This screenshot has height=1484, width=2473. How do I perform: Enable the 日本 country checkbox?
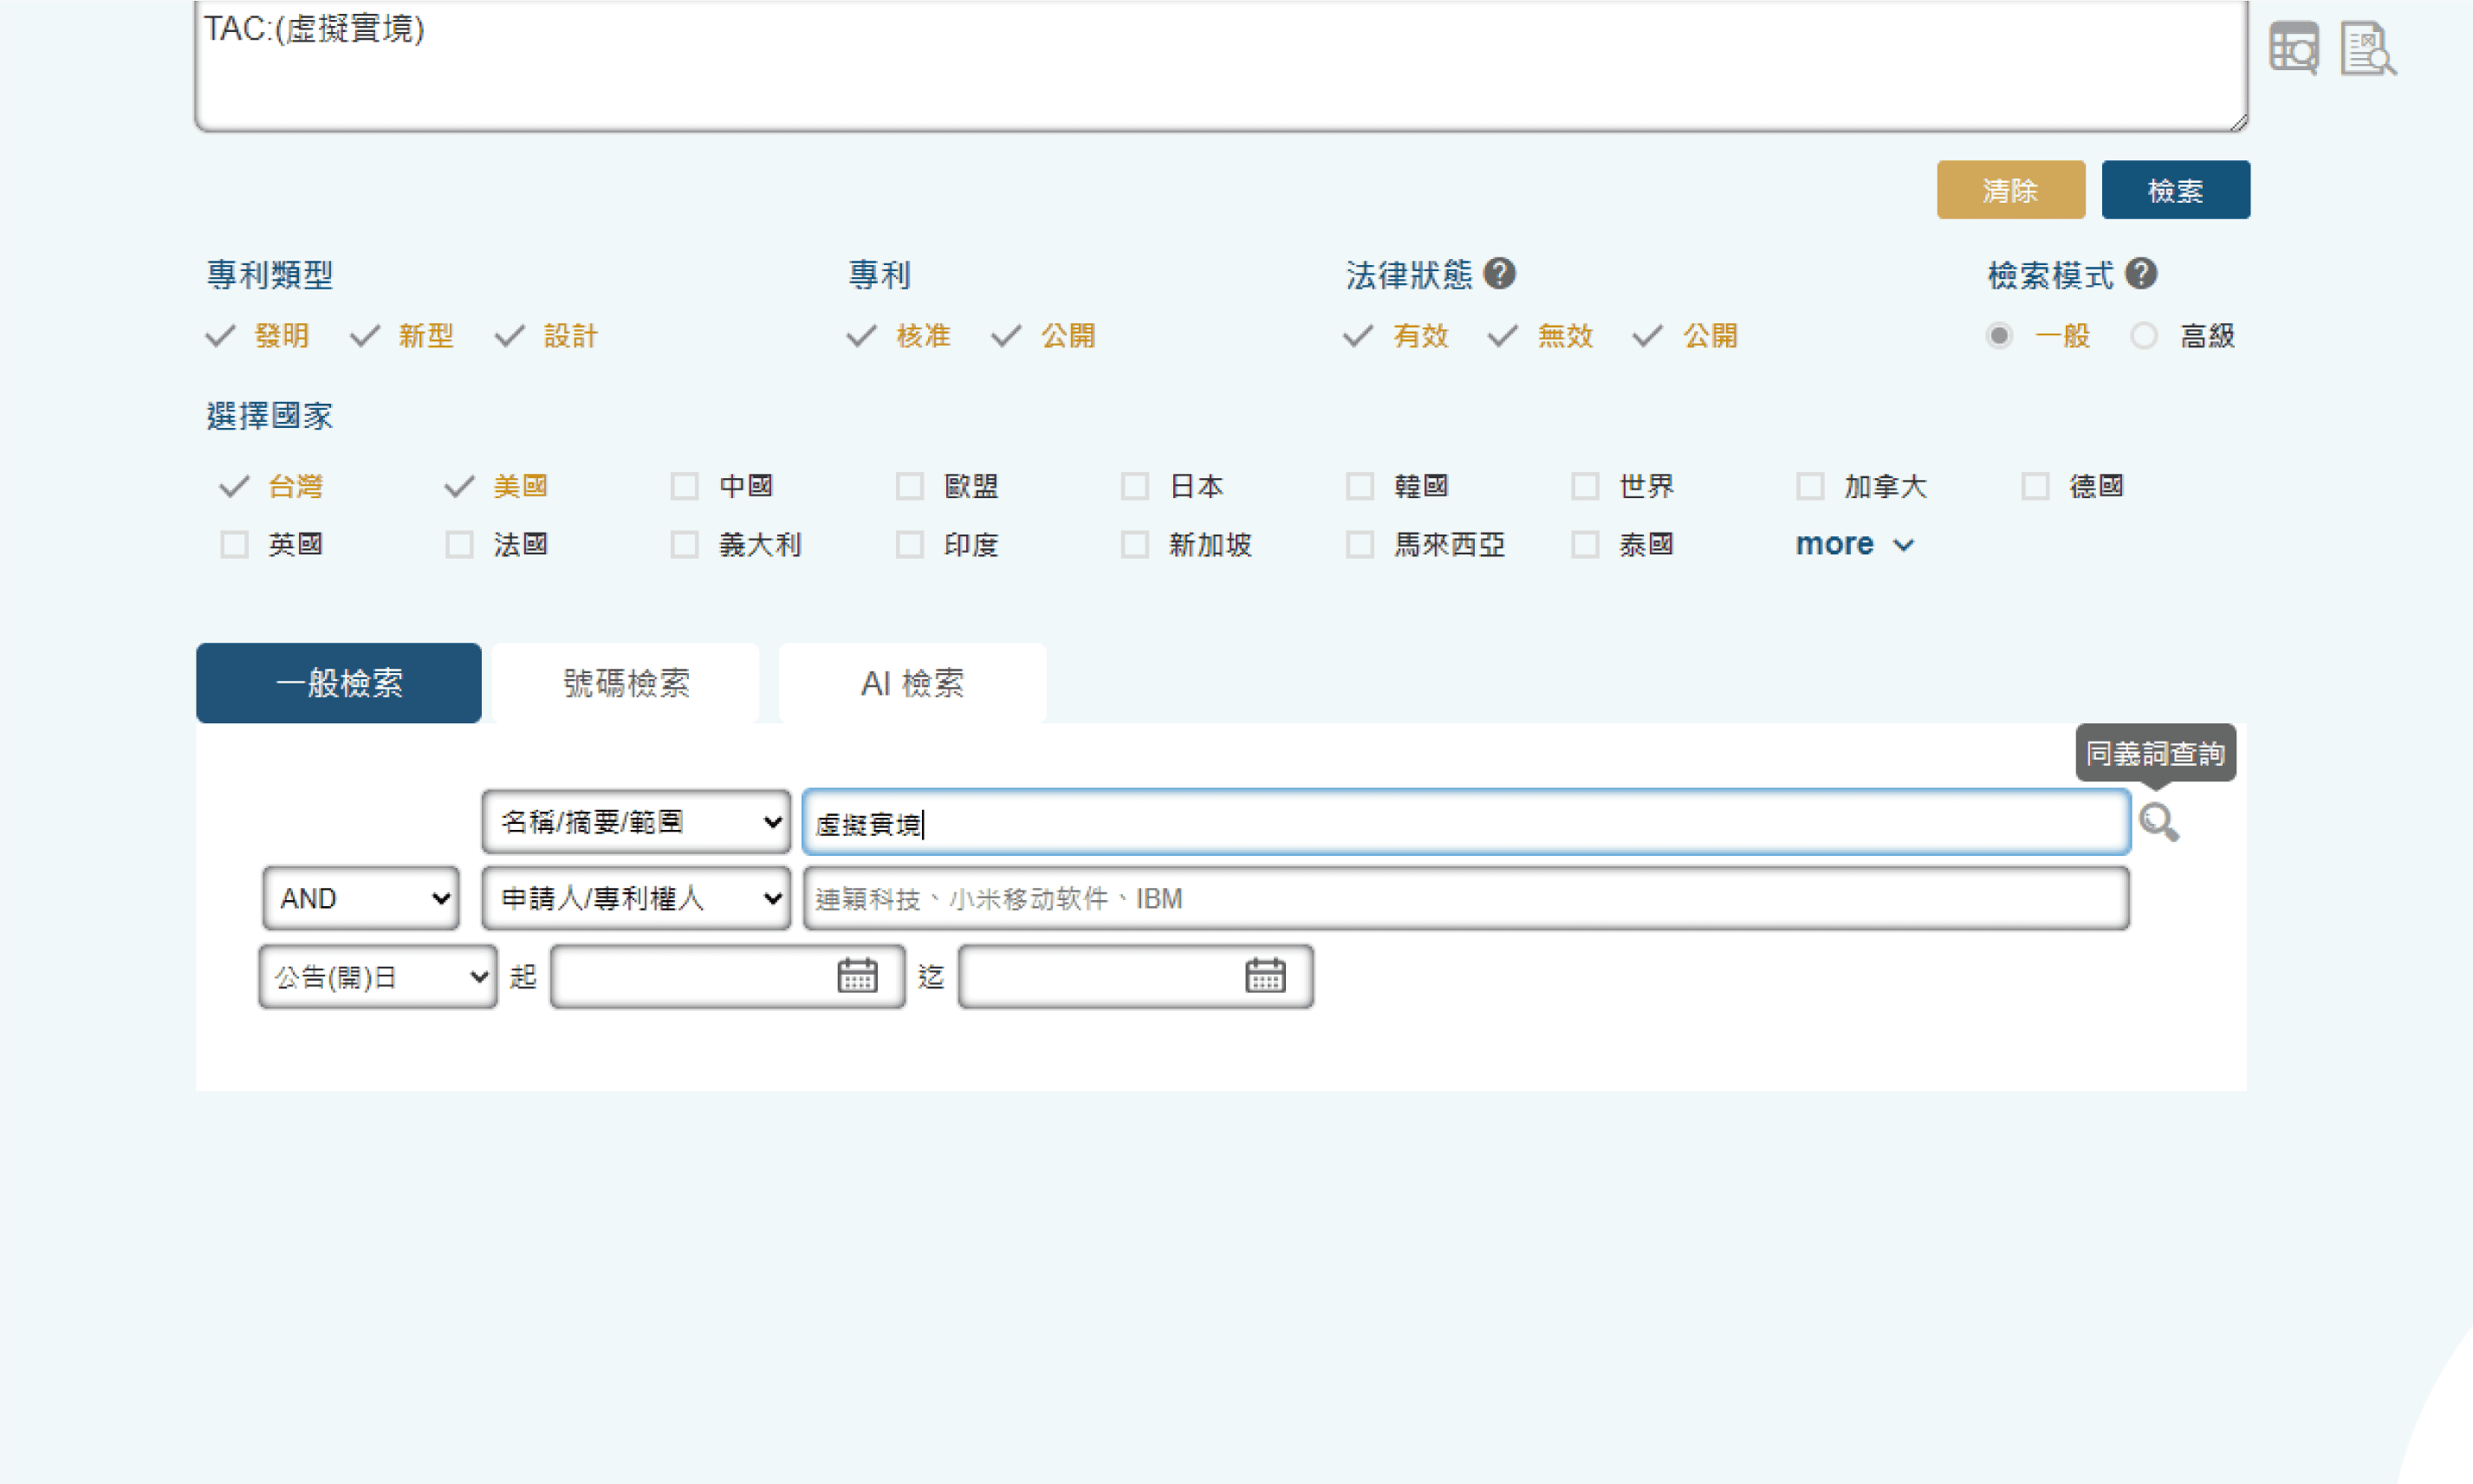[x=1135, y=486]
